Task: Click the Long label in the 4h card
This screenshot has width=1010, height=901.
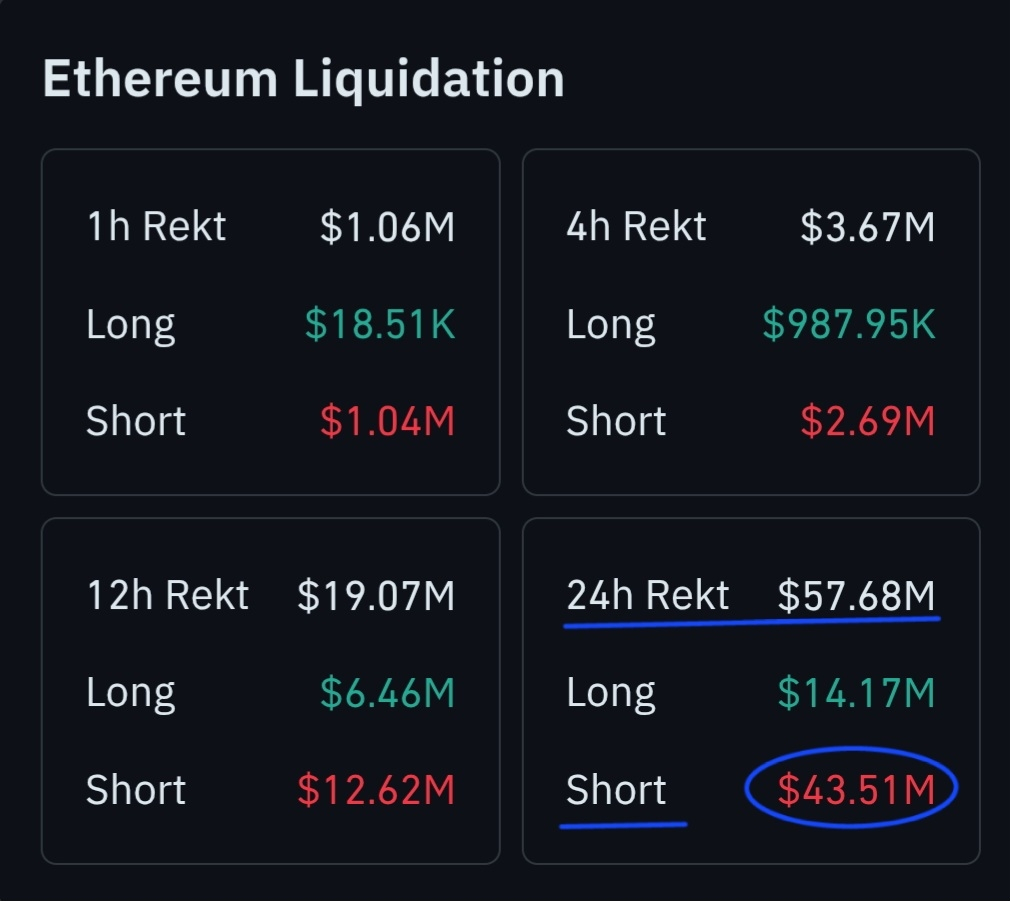Action: click(x=610, y=325)
